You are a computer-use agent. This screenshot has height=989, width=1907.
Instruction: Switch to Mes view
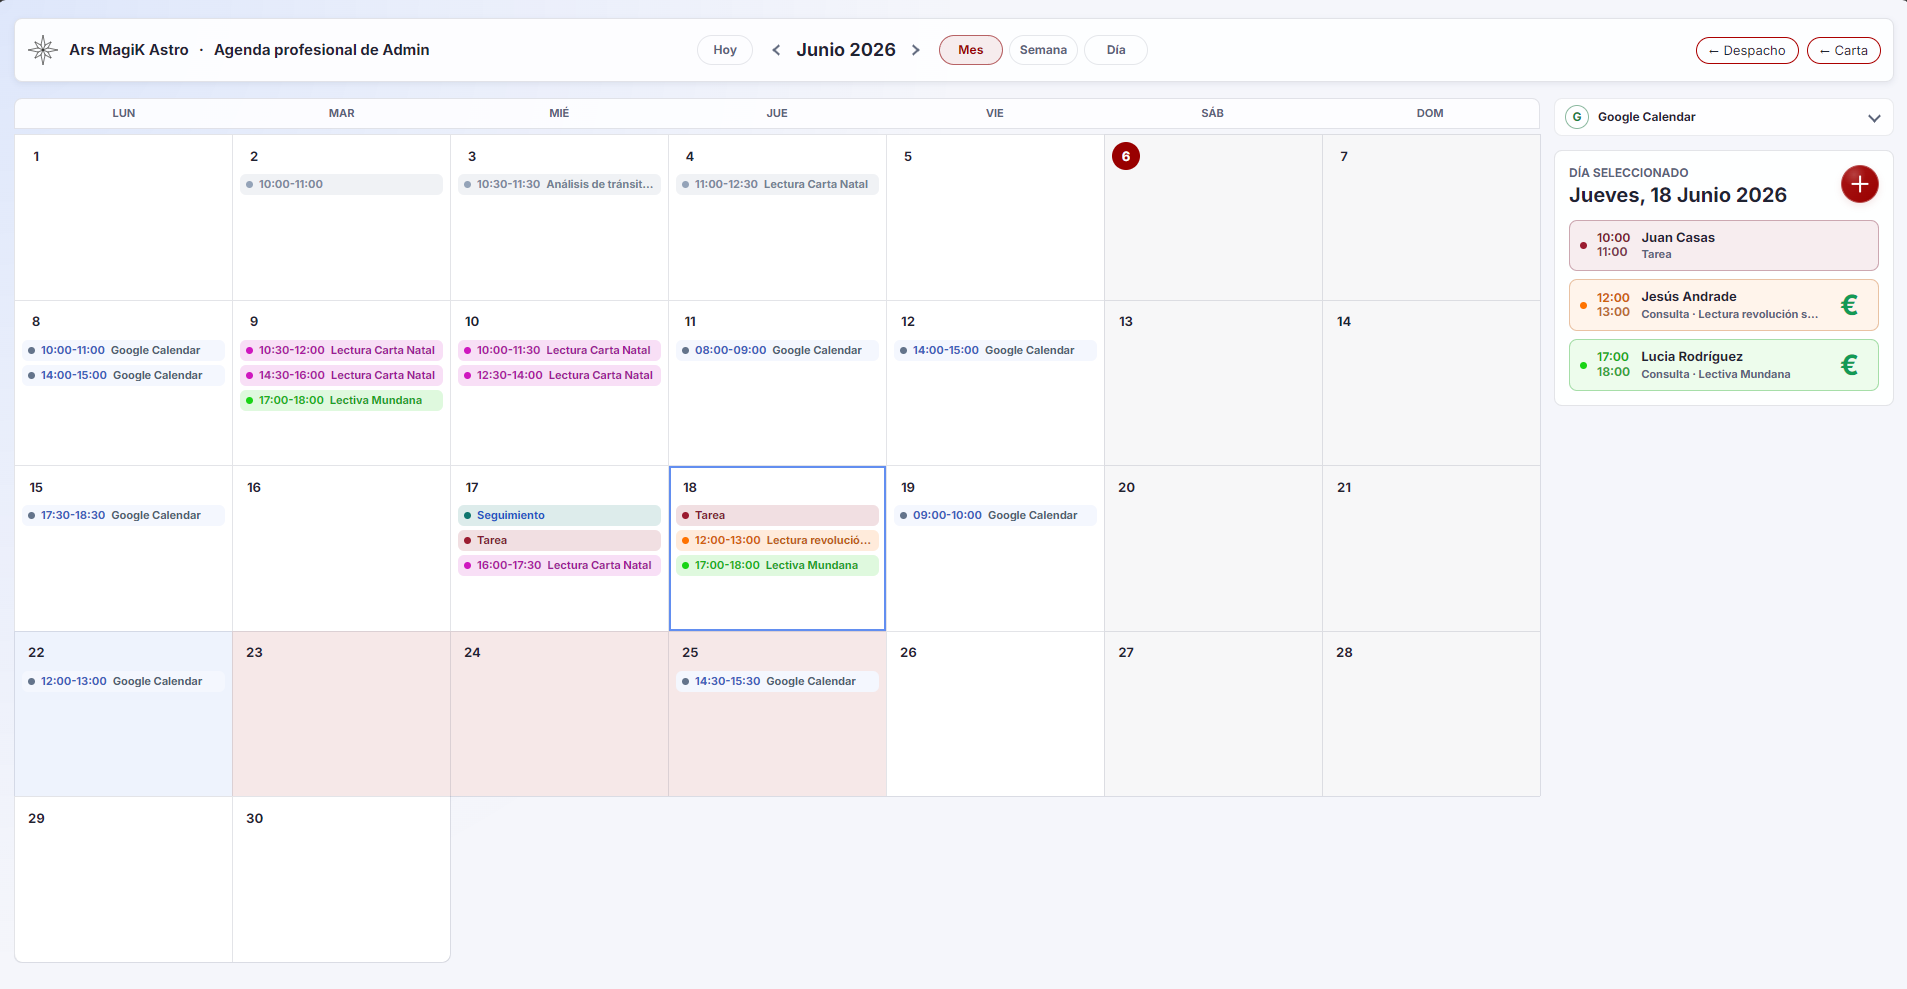coord(970,50)
